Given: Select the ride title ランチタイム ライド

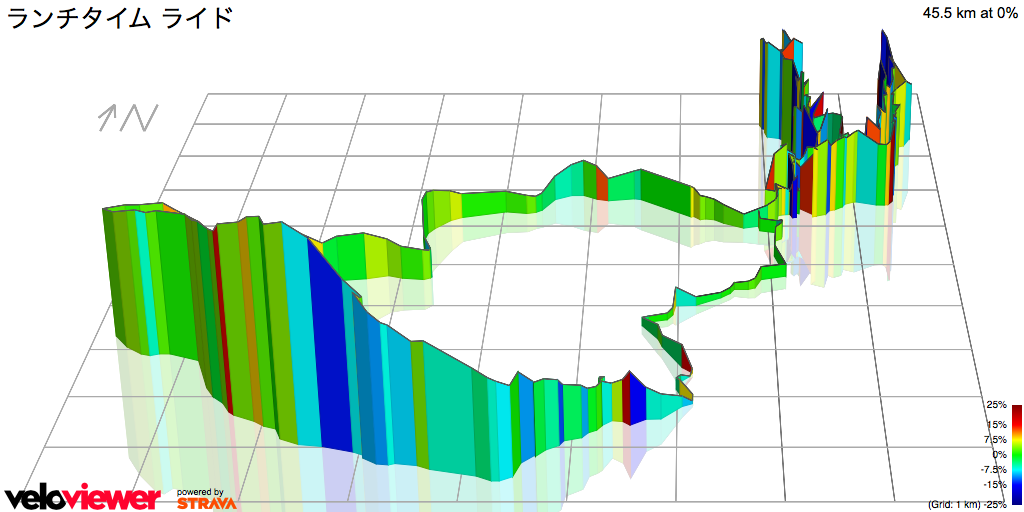Looking at the screenshot, I should point(122,17).
